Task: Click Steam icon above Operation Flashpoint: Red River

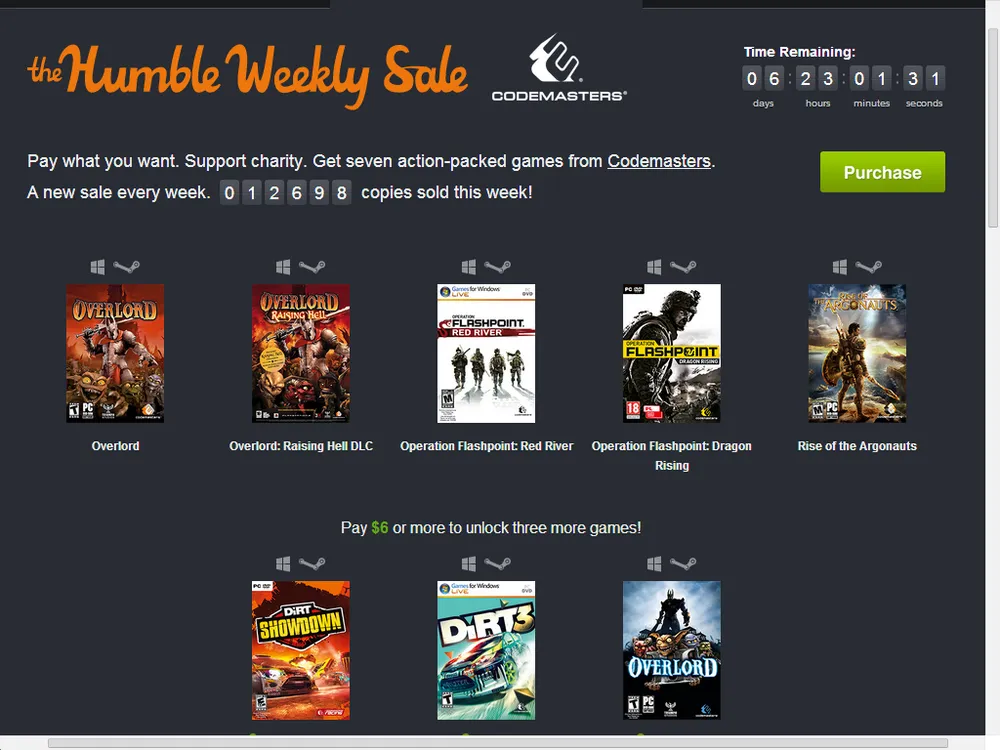Action: (497, 267)
